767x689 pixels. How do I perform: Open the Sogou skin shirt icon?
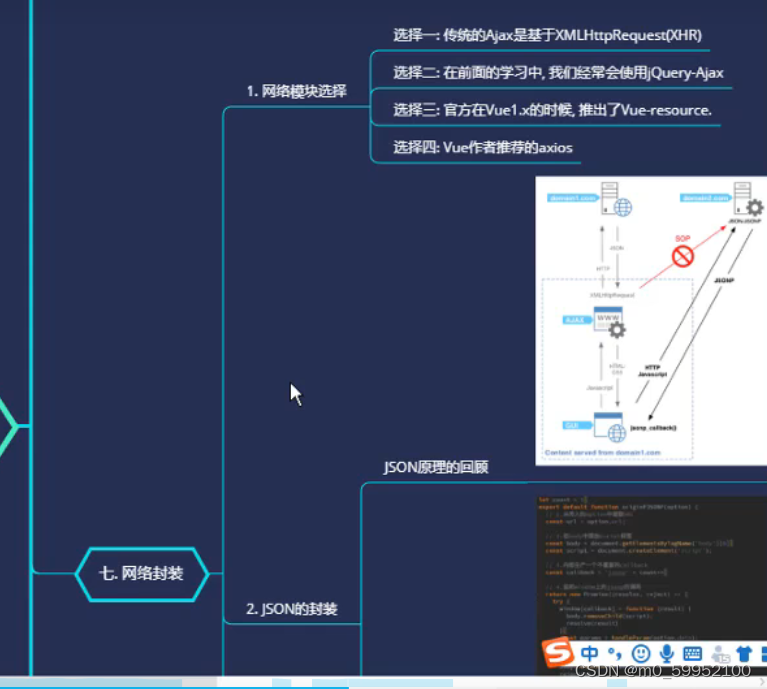744,653
